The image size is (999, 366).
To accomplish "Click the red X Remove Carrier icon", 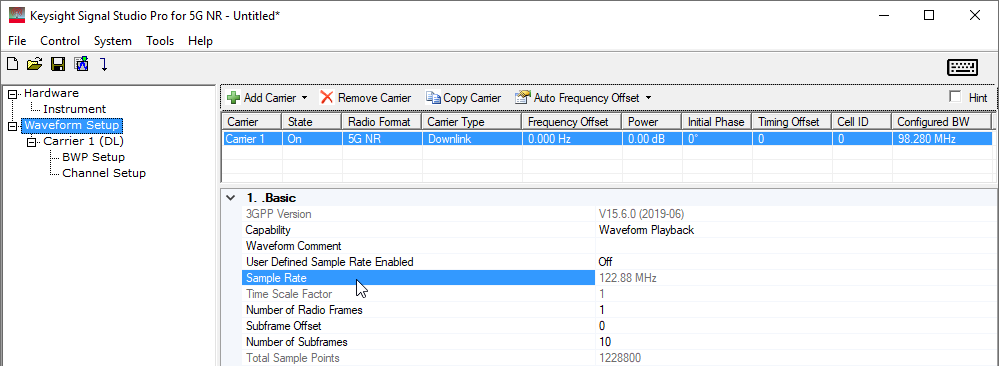I will (x=327, y=98).
